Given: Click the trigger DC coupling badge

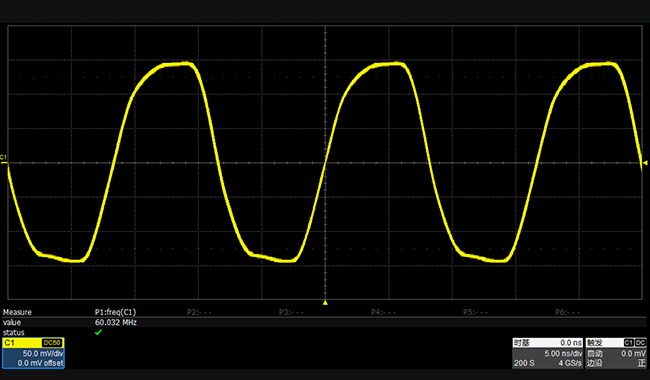Looking at the screenshot, I should [640, 343].
